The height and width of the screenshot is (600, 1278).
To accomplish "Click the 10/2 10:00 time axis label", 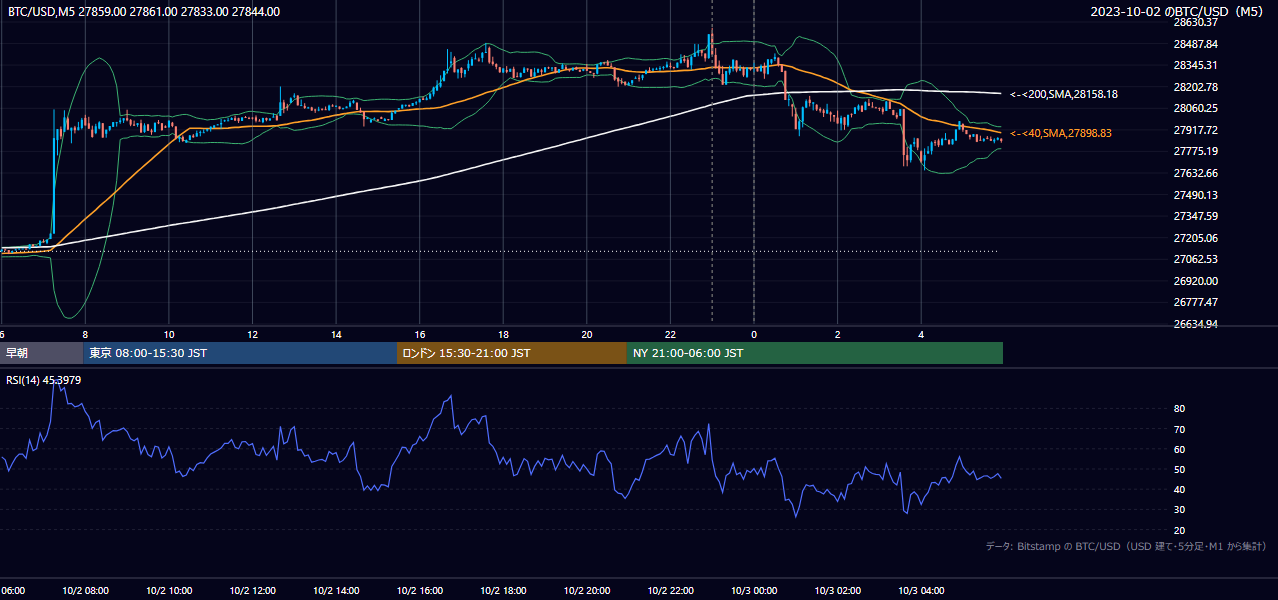I will tap(169, 591).
